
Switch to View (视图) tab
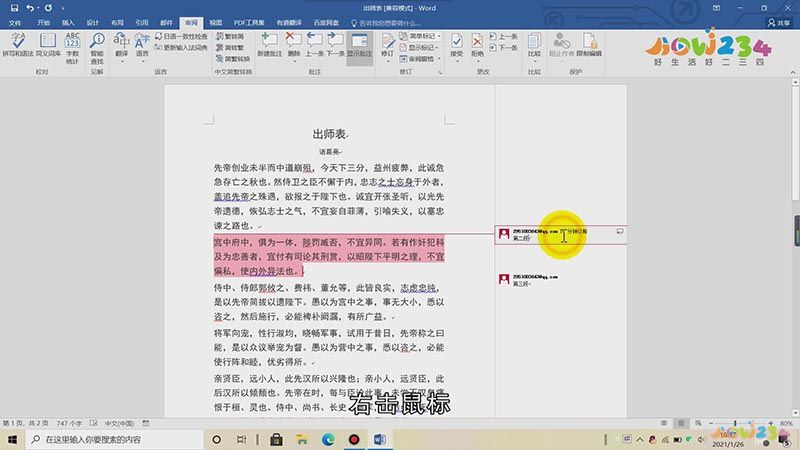(x=216, y=23)
